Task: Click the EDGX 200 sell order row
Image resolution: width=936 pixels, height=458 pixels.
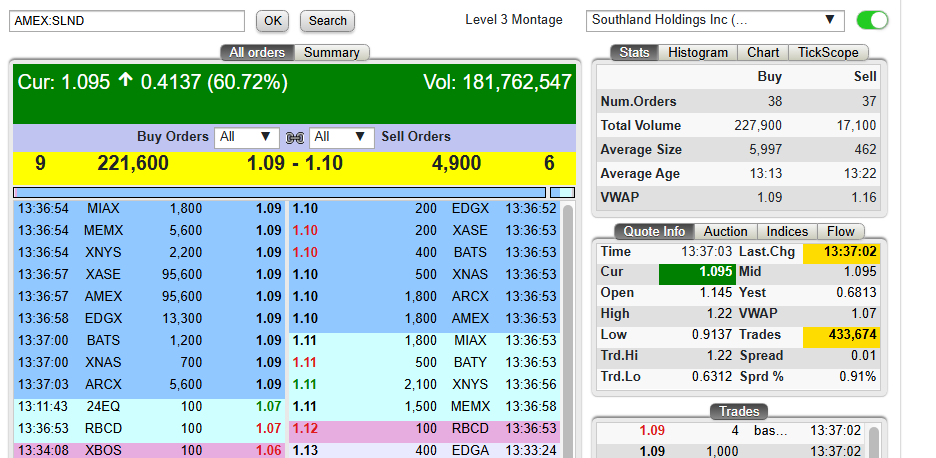Action: coord(424,208)
